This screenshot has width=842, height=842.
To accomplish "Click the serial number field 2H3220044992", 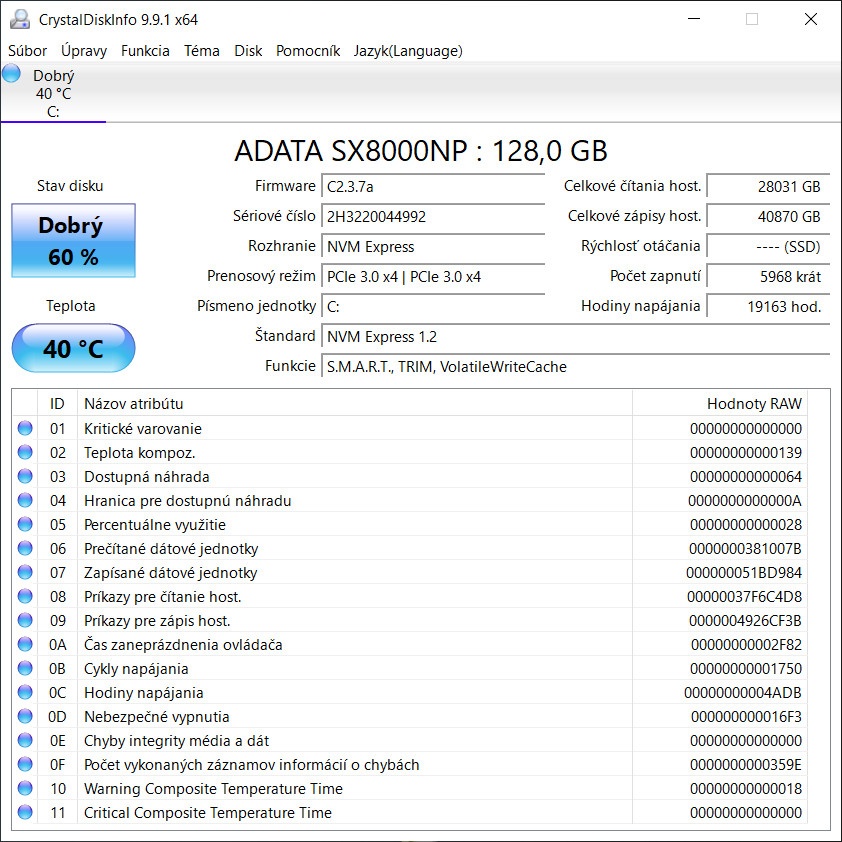I will (x=433, y=217).
